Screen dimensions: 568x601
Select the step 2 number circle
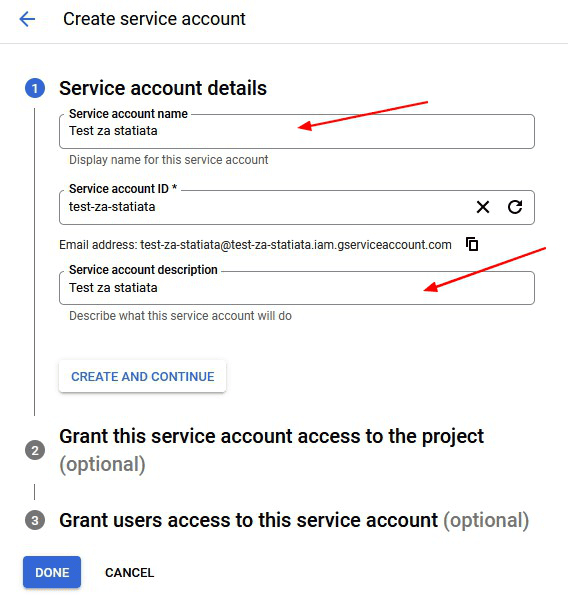point(35,450)
